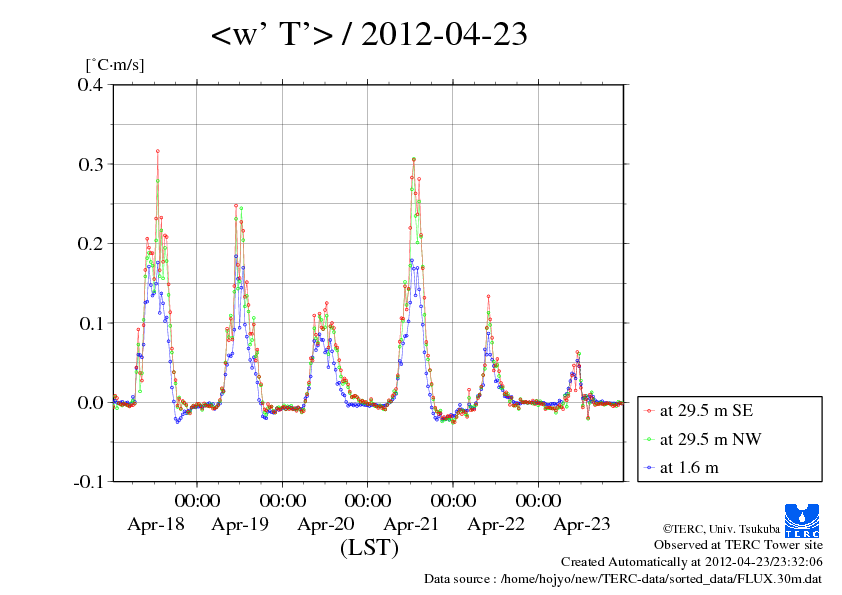
Task: Click the chart title "<w' T'> / 2012-04-23"
Action: (369, 36)
